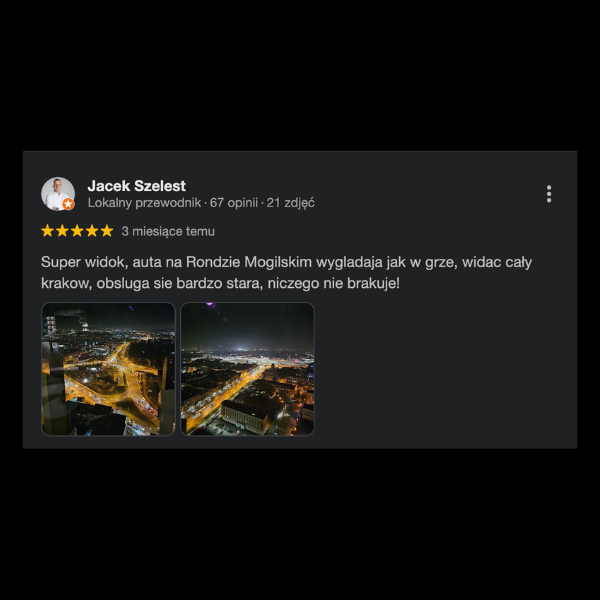Screen dimensions: 600x600
Task: Click the orange Local Guide badge on the avatar
Action: 68,204
